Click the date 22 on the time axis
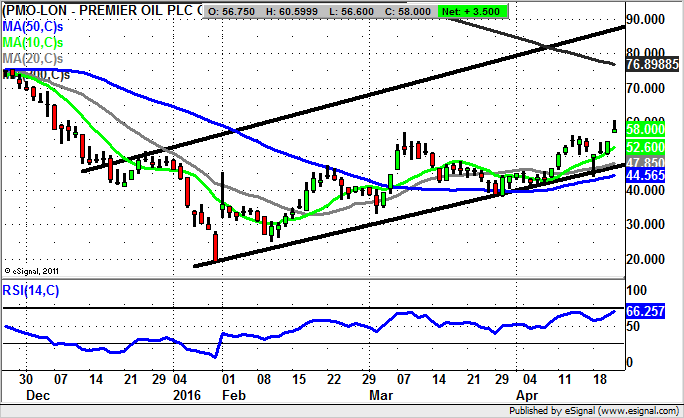The height and width of the screenshot is (418, 684). (334, 379)
